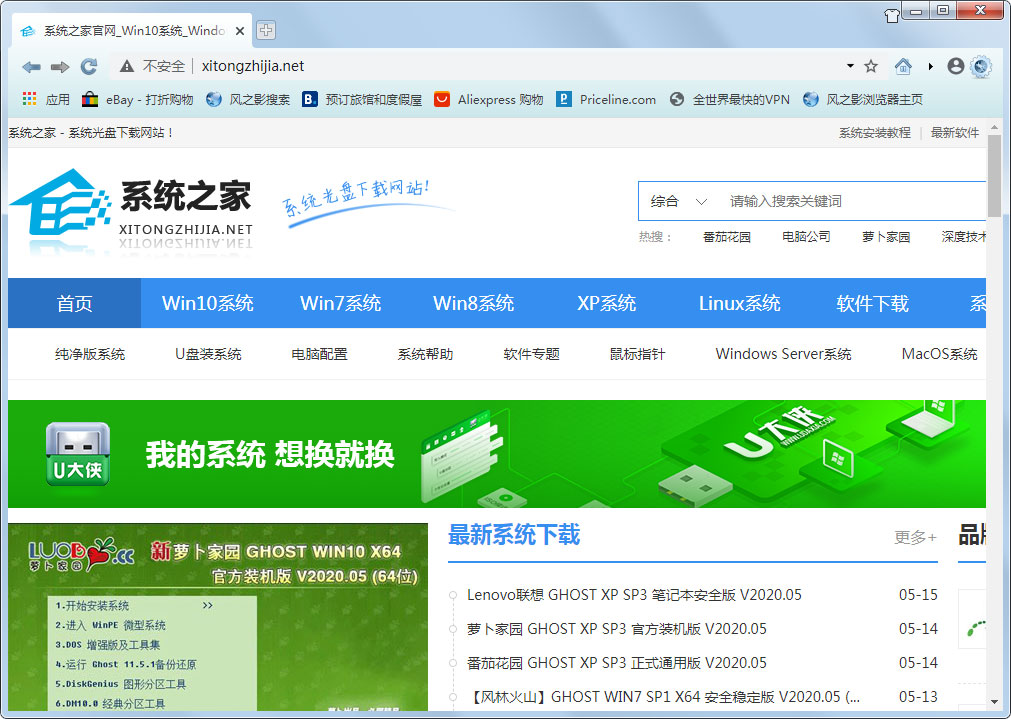This screenshot has width=1011, height=719.
Task: Go to the browser home page icon
Action: [903, 66]
